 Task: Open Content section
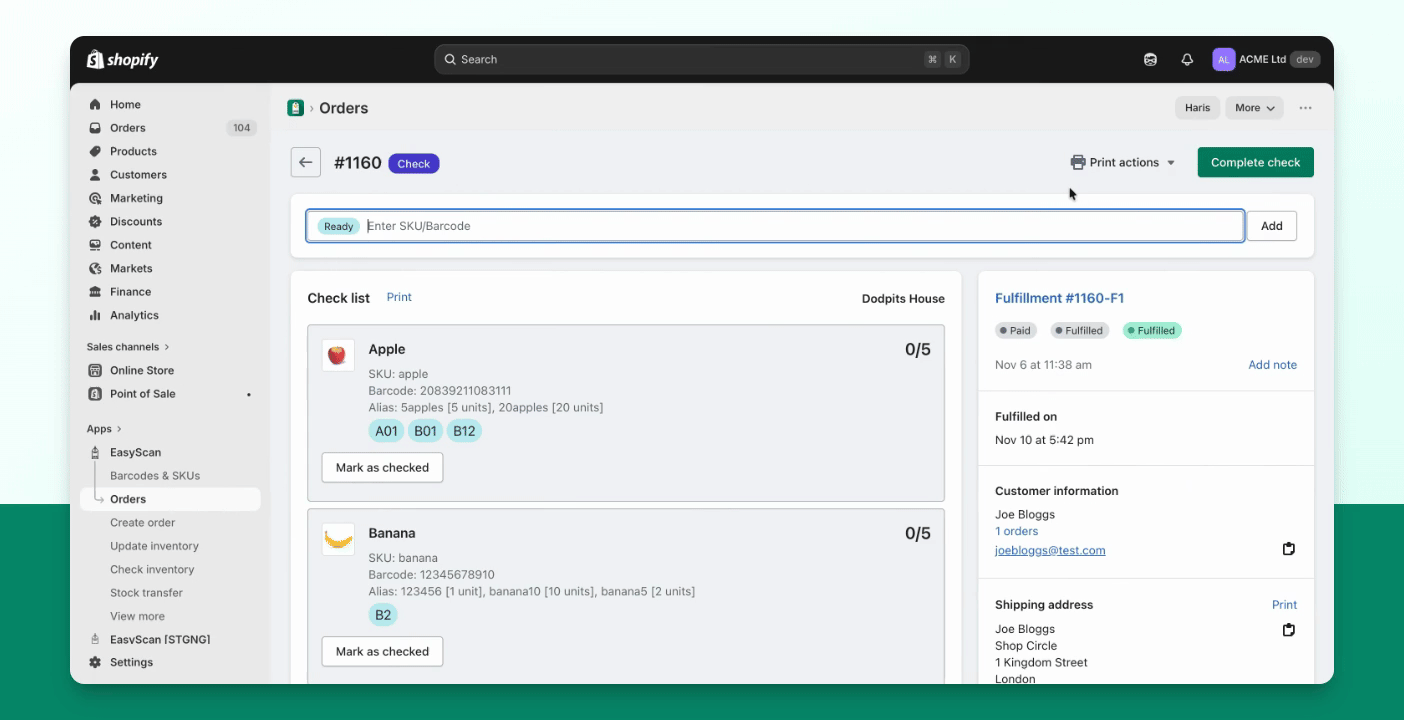(131, 245)
